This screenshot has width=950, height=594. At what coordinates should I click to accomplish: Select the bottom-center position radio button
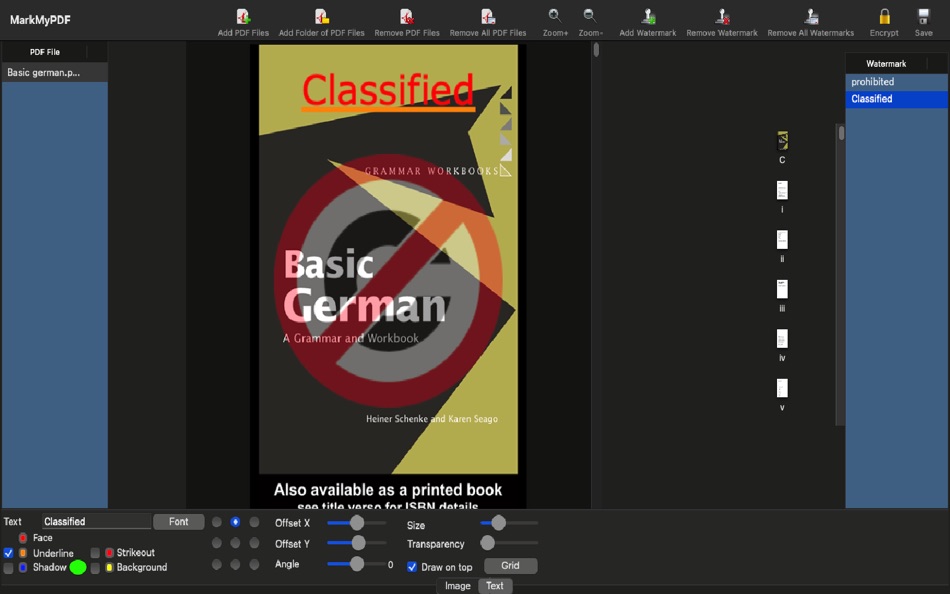[x=235, y=564]
